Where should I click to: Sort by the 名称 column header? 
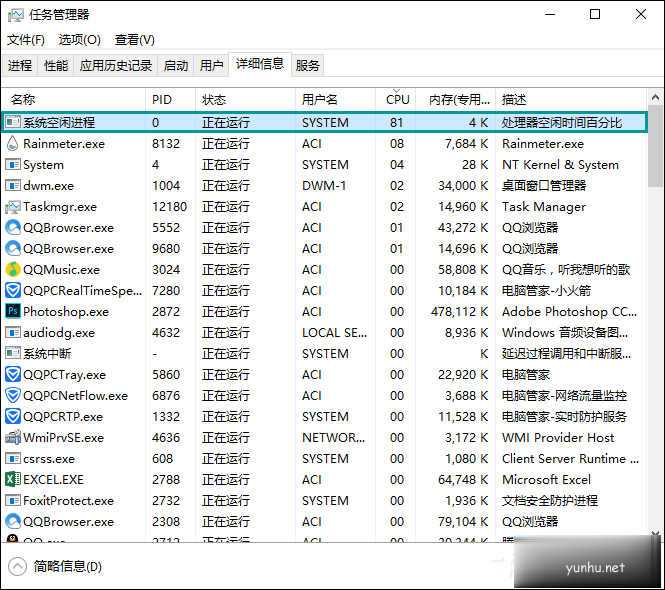[x=74, y=100]
